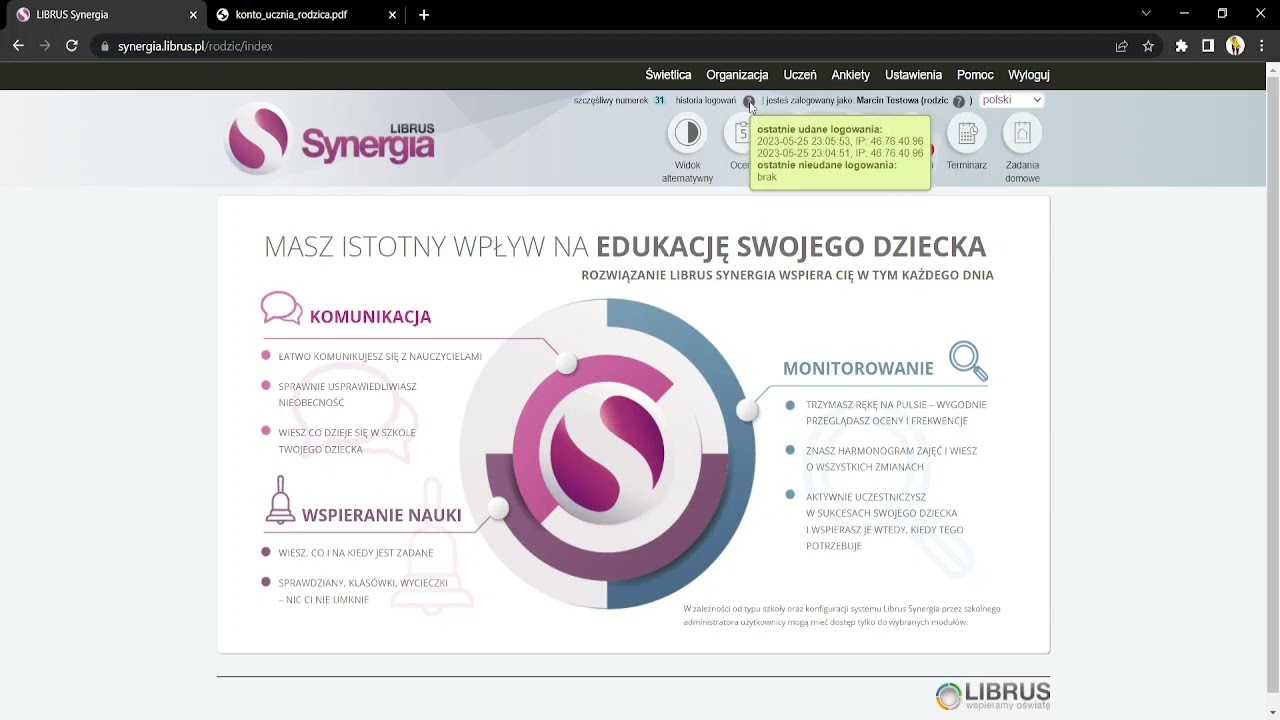This screenshot has width=1280, height=720.
Task: Click the MONITOROWANIE heading
Action: 858,368
